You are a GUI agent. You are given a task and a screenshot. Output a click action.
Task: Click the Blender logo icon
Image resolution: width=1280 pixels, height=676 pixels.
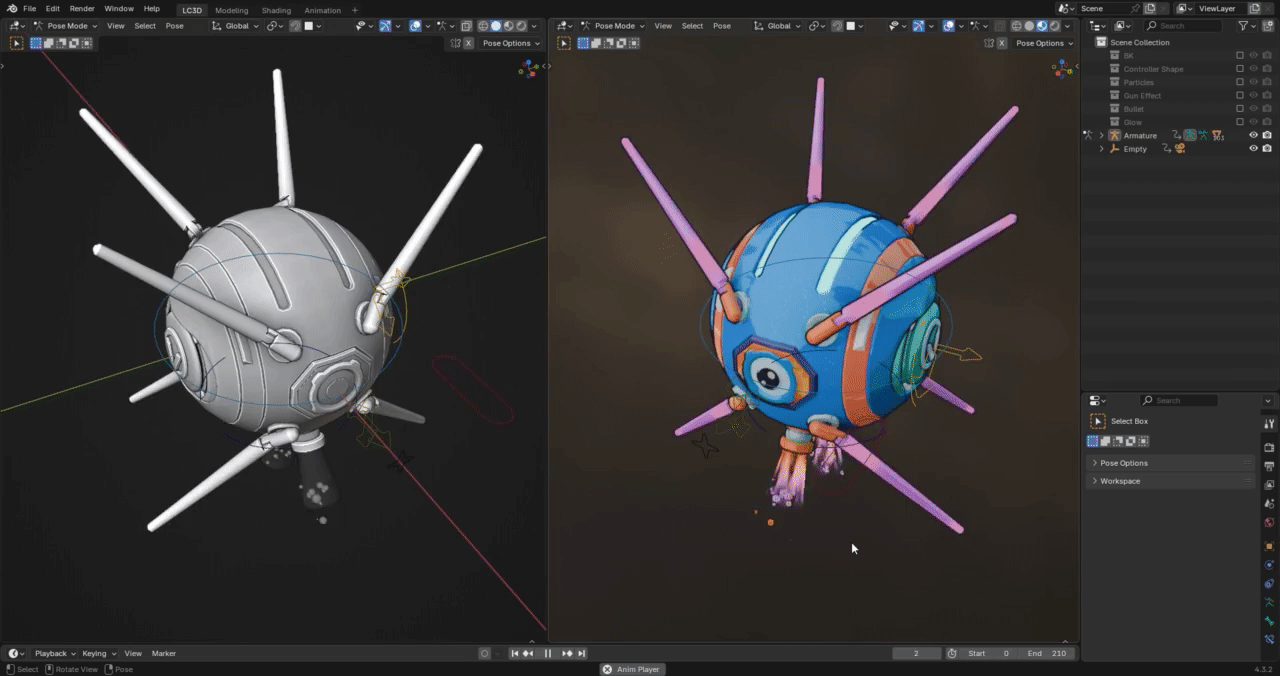click(11, 9)
